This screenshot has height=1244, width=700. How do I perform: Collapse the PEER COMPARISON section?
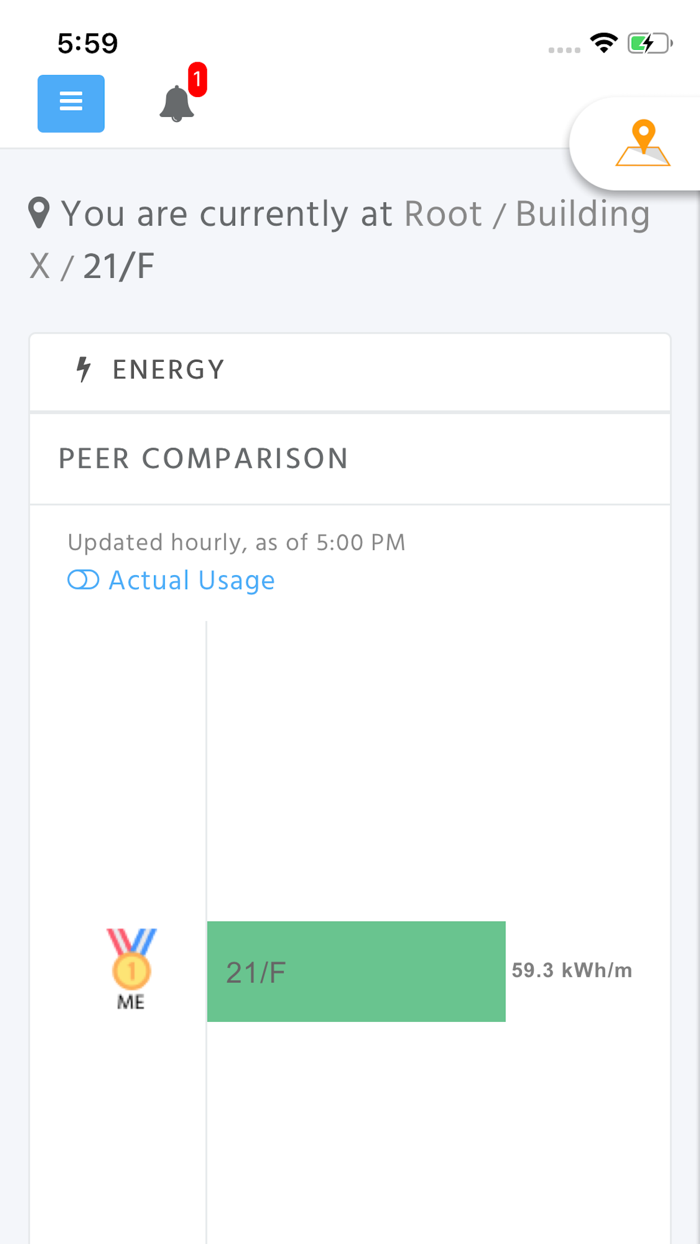pos(204,457)
